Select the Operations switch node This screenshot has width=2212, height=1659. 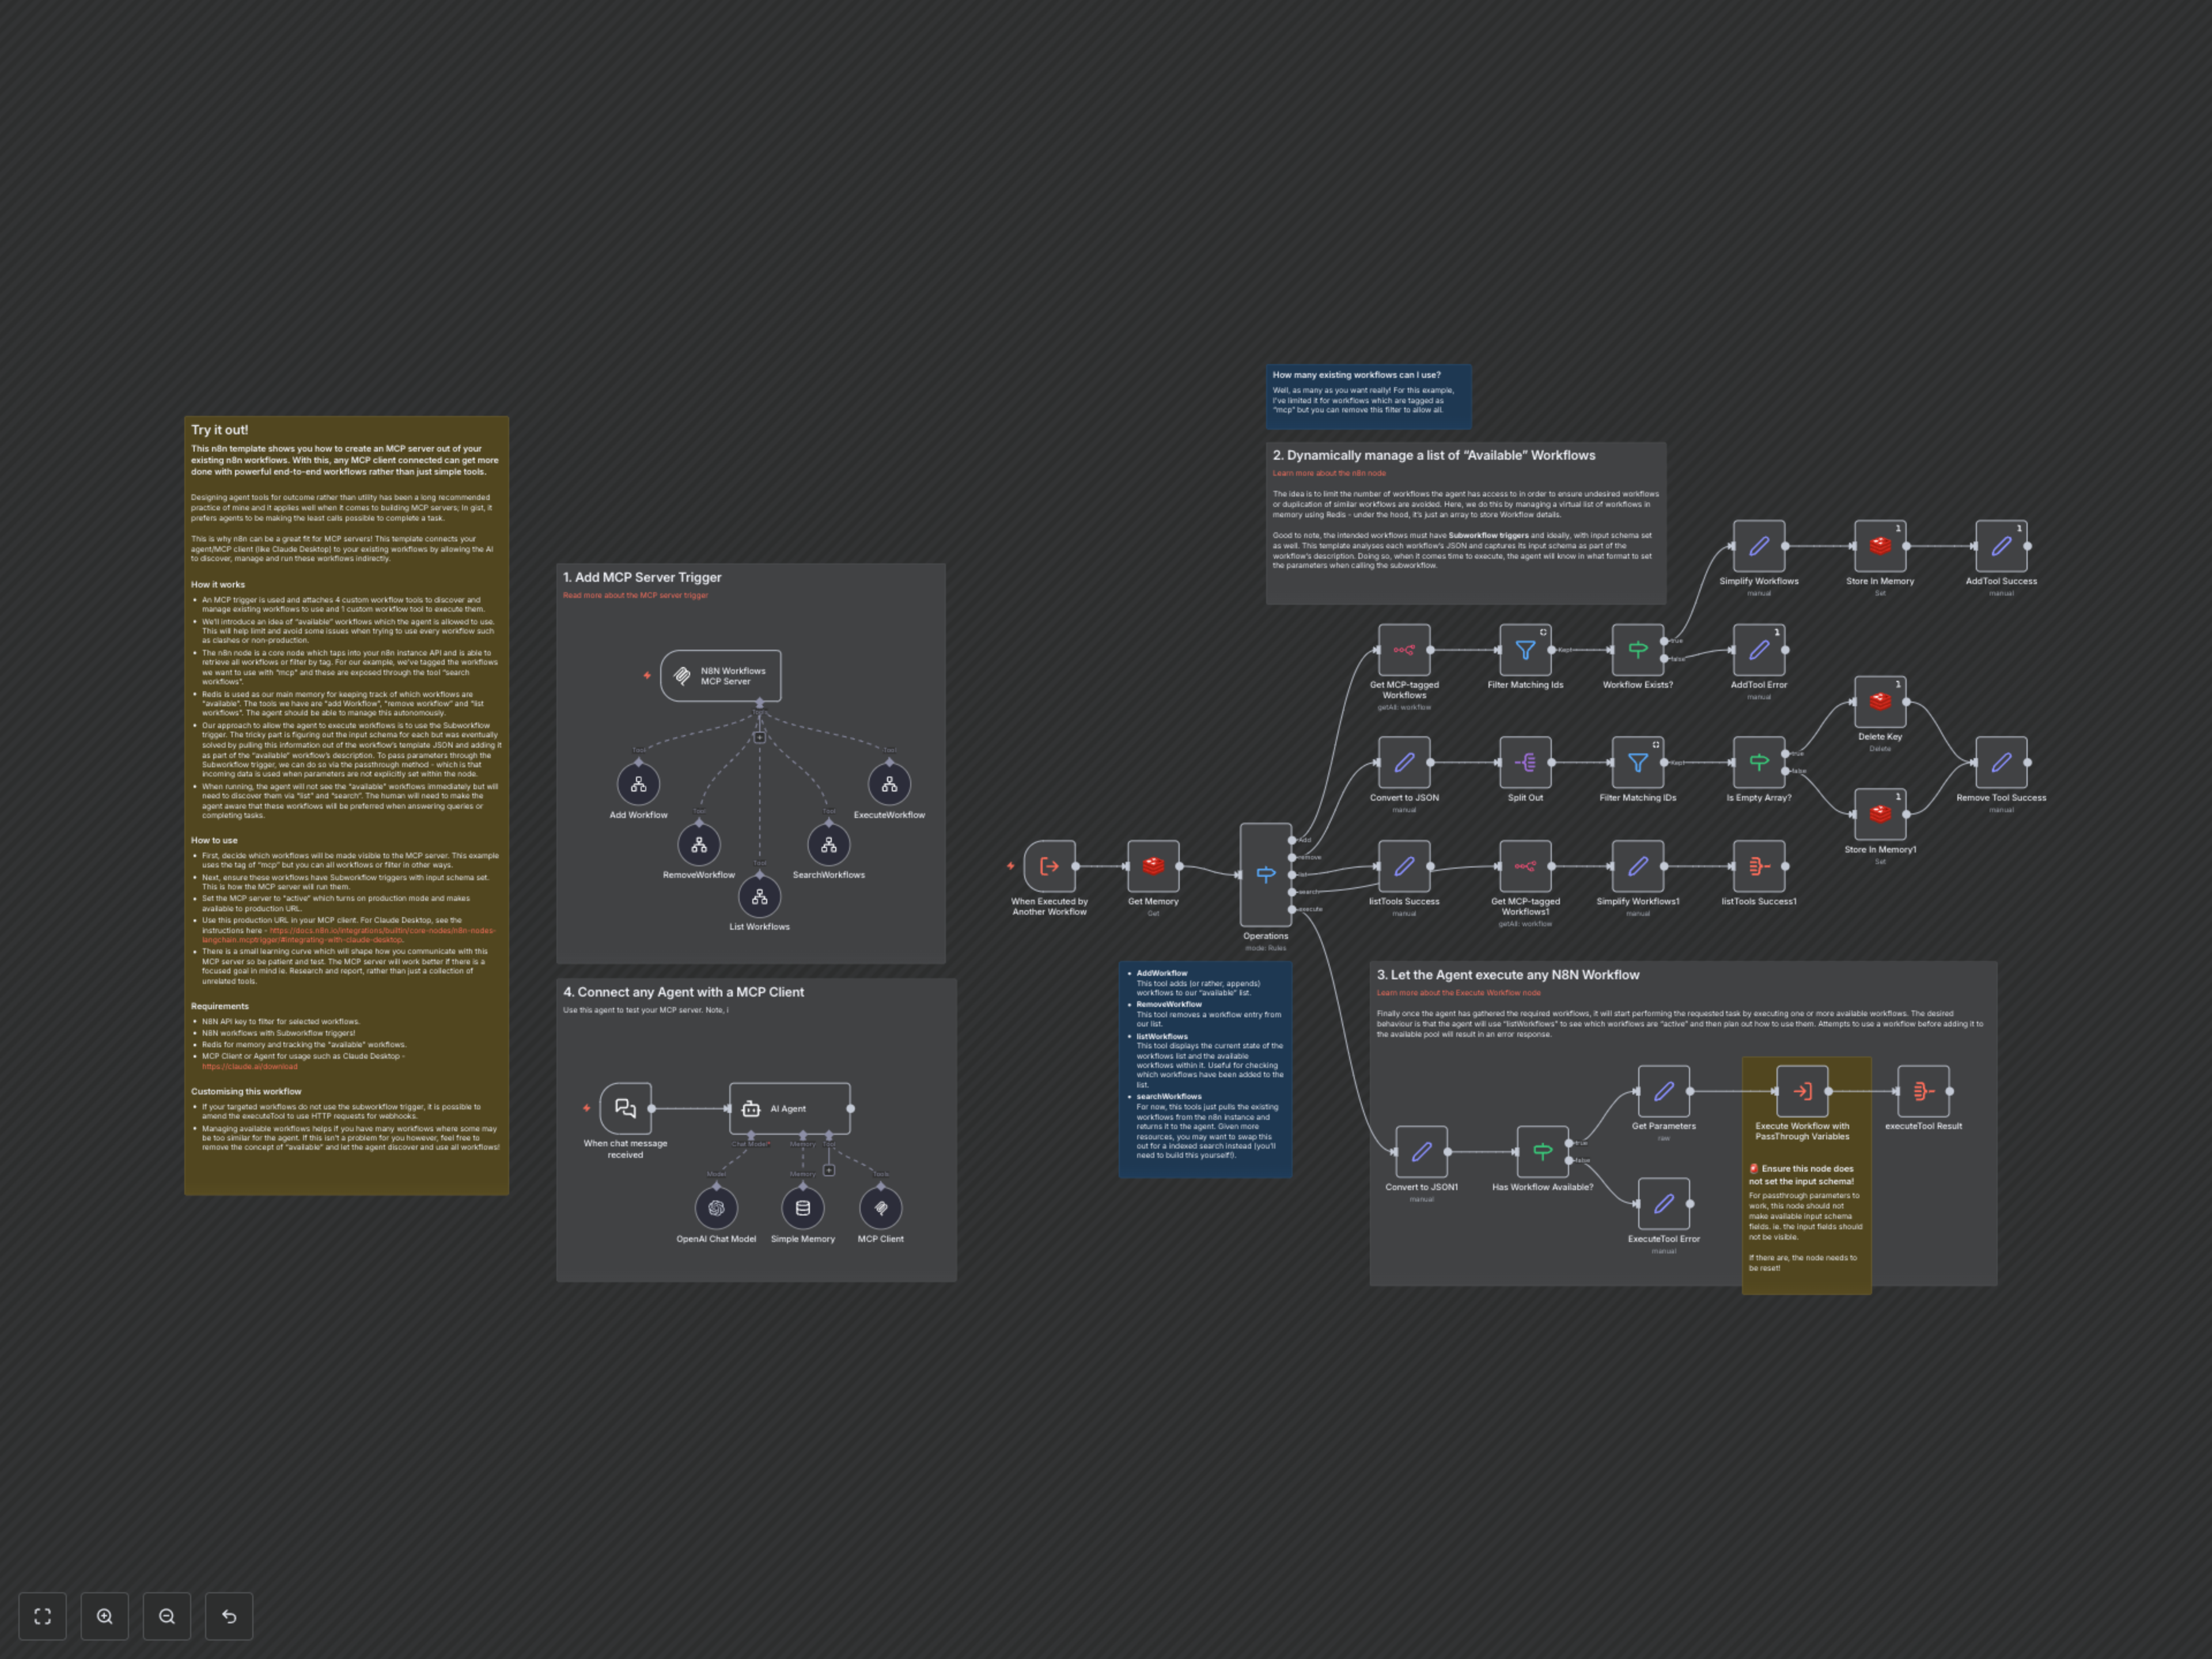1265,874
